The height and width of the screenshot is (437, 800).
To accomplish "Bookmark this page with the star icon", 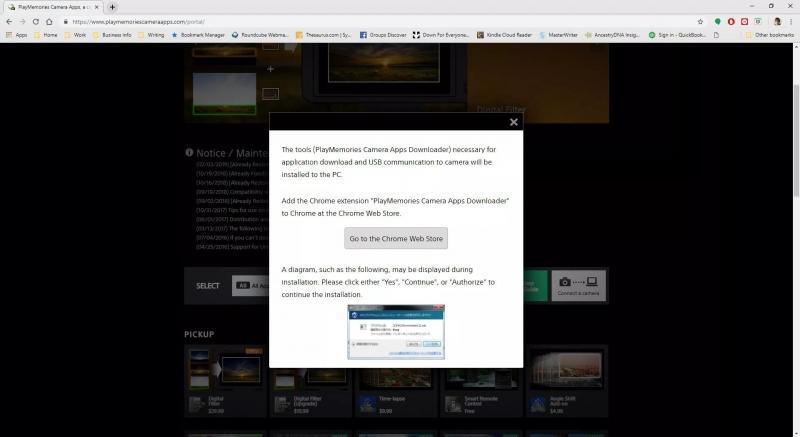I will click(x=700, y=21).
